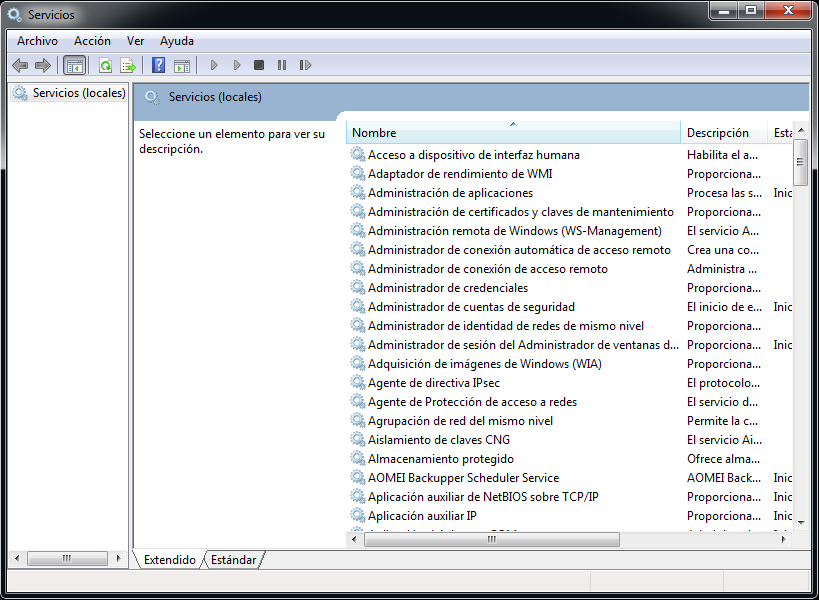Select Administrador de conexión de acceso remoto

pyautogui.click(x=488, y=269)
